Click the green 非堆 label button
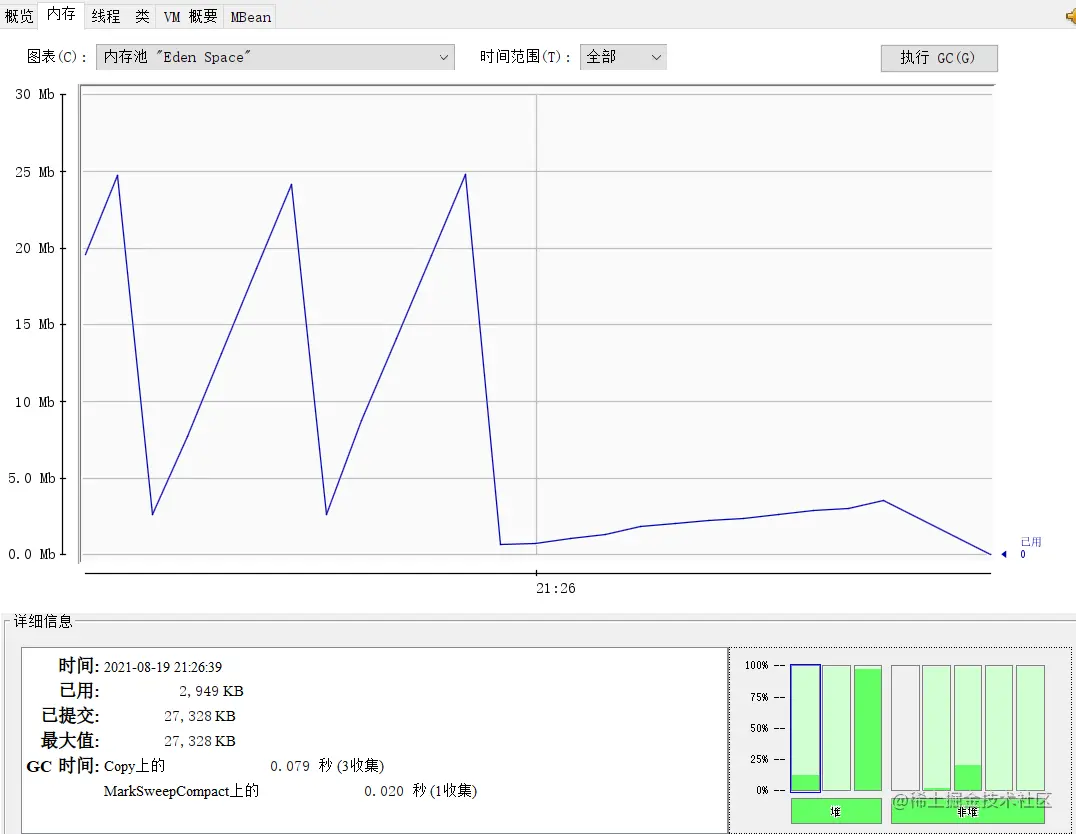This screenshot has width=1076, height=834. pyautogui.click(x=968, y=811)
